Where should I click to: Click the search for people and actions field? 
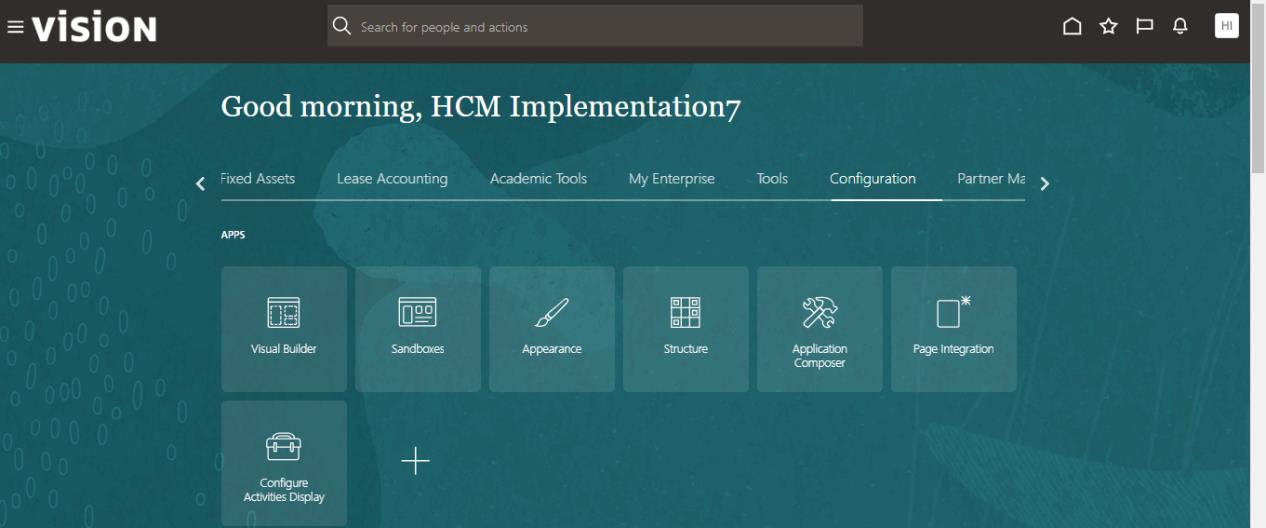pos(595,27)
